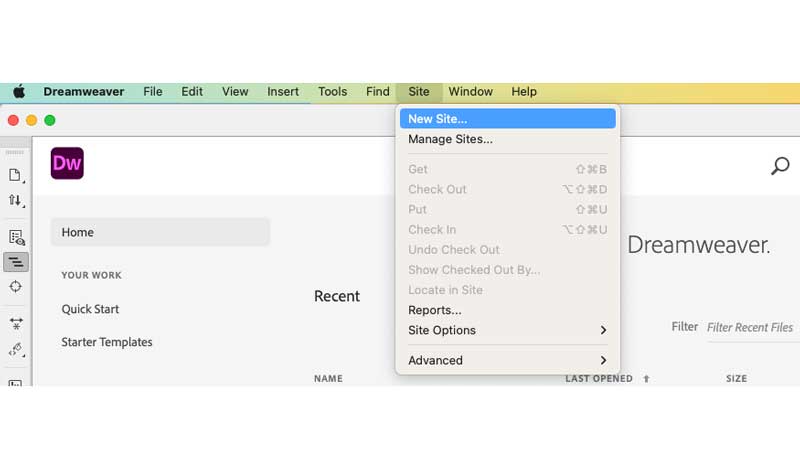Click the collapse full tag icon
Screen dimensions: 800x450
(x=16, y=323)
